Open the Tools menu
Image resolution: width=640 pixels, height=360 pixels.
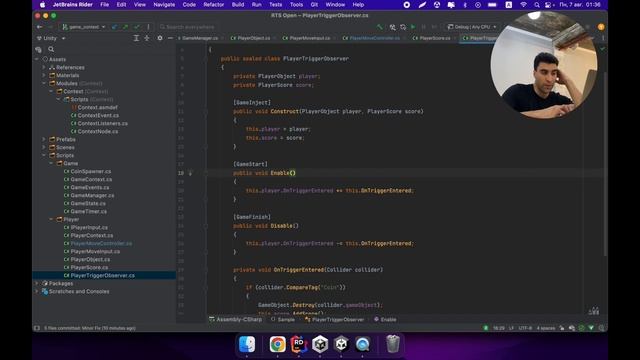tap(296, 5)
